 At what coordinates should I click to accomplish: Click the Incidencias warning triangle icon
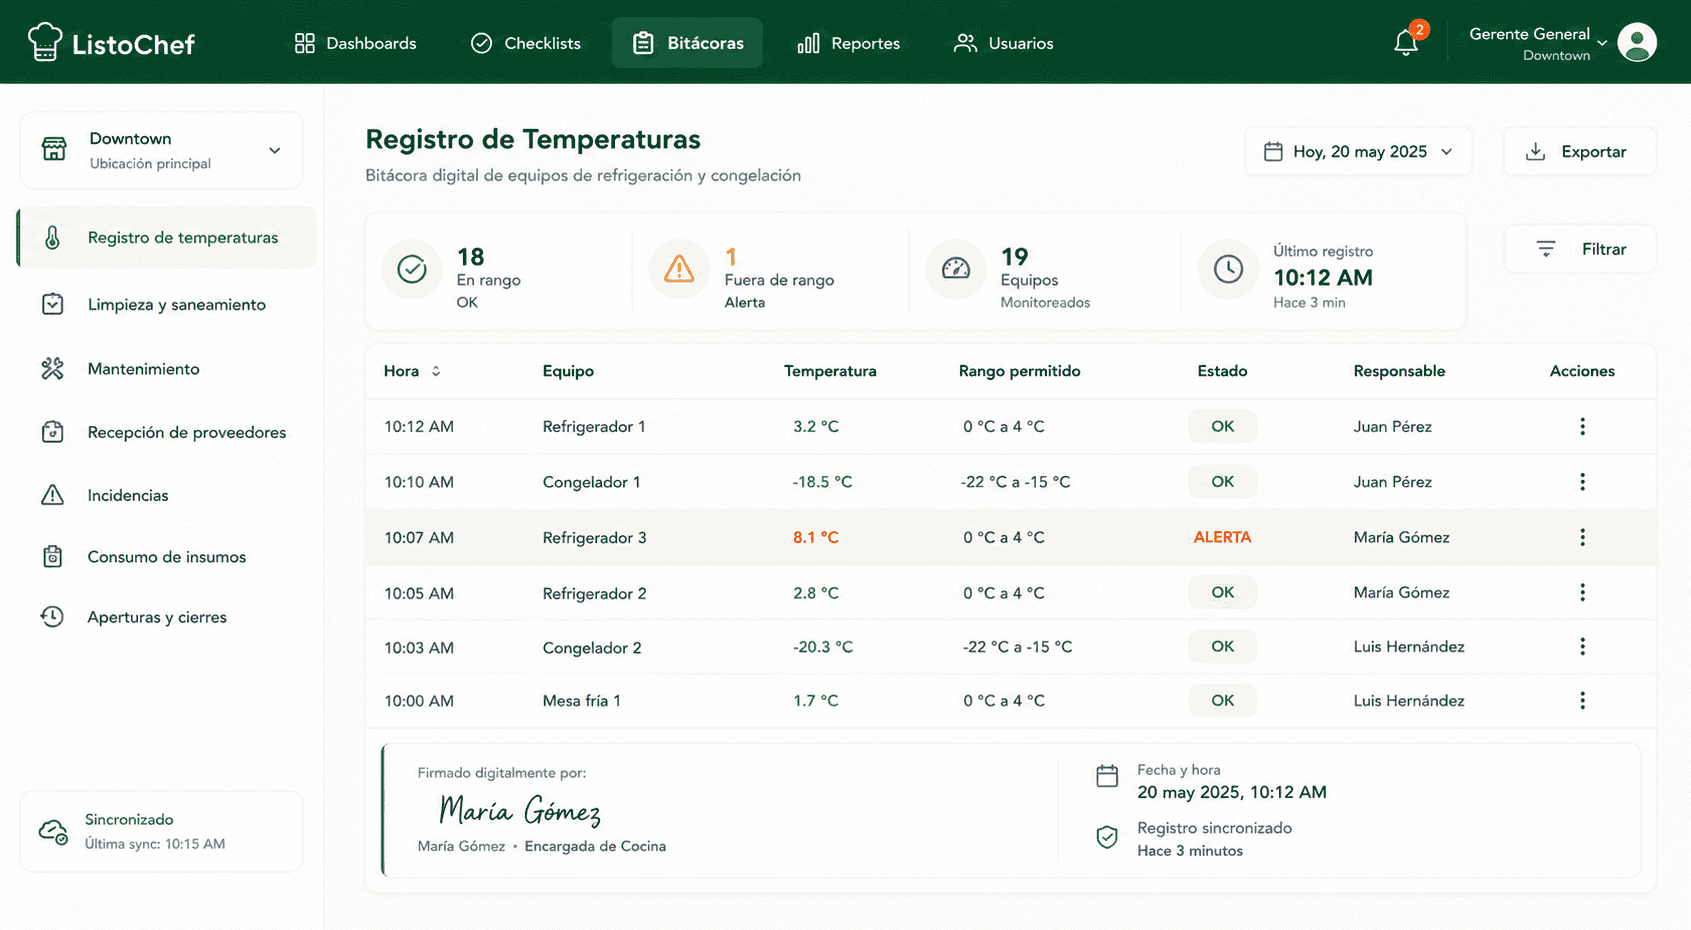(53, 495)
